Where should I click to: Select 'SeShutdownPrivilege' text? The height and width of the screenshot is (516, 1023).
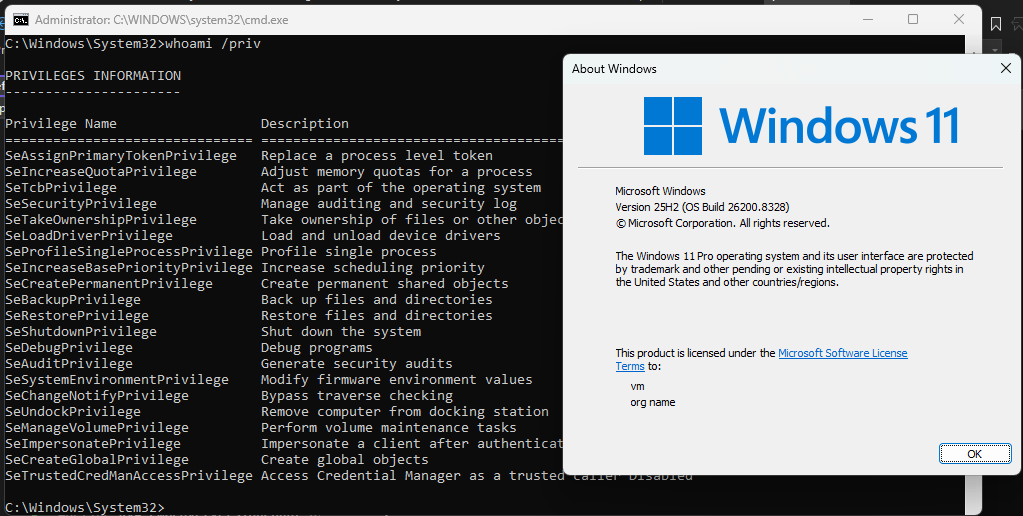pyautogui.click(x=81, y=331)
